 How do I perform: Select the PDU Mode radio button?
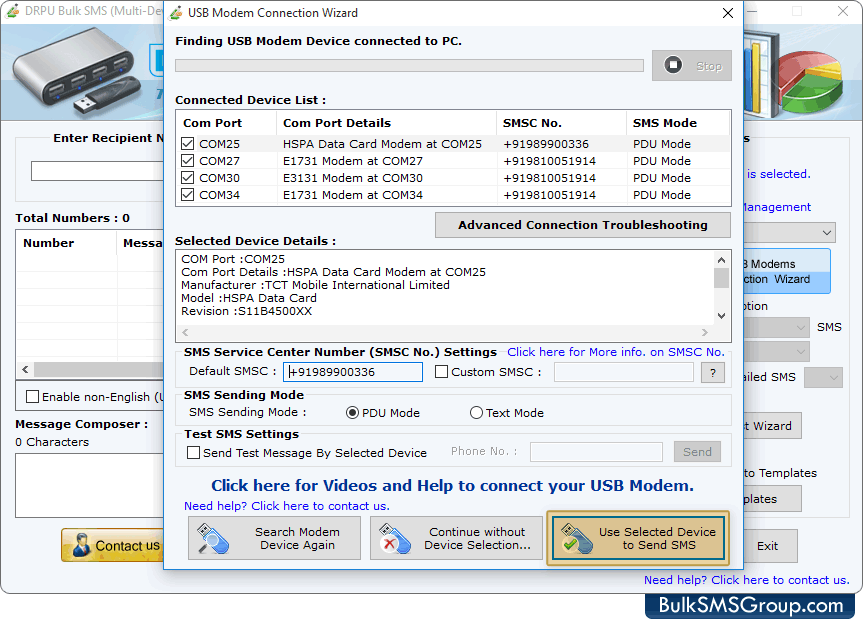point(352,413)
